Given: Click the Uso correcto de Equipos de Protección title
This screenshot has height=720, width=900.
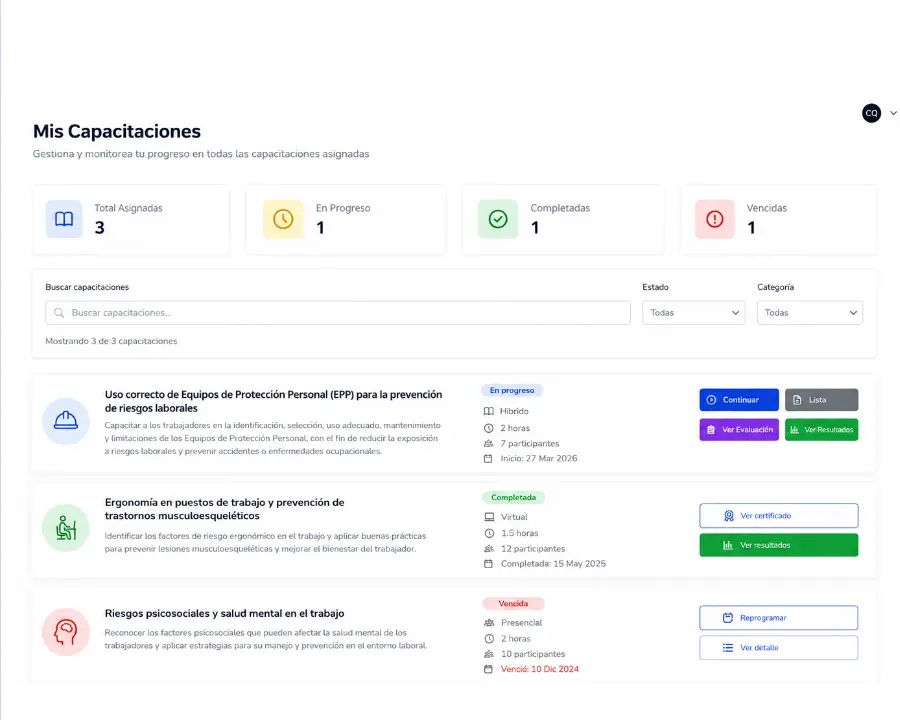Looking at the screenshot, I should (x=273, y=401).
